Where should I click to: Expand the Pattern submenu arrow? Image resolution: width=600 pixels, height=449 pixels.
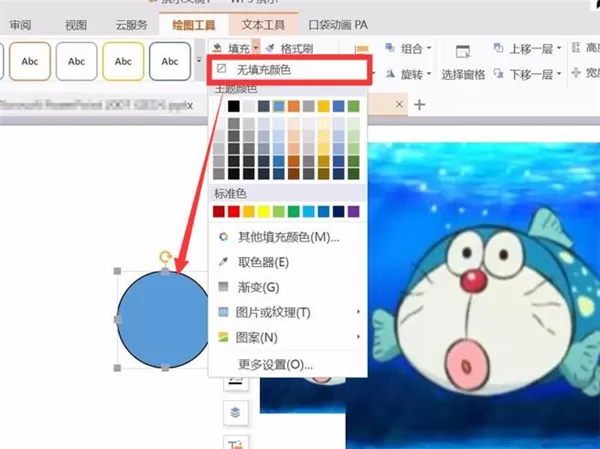point(358,336)
